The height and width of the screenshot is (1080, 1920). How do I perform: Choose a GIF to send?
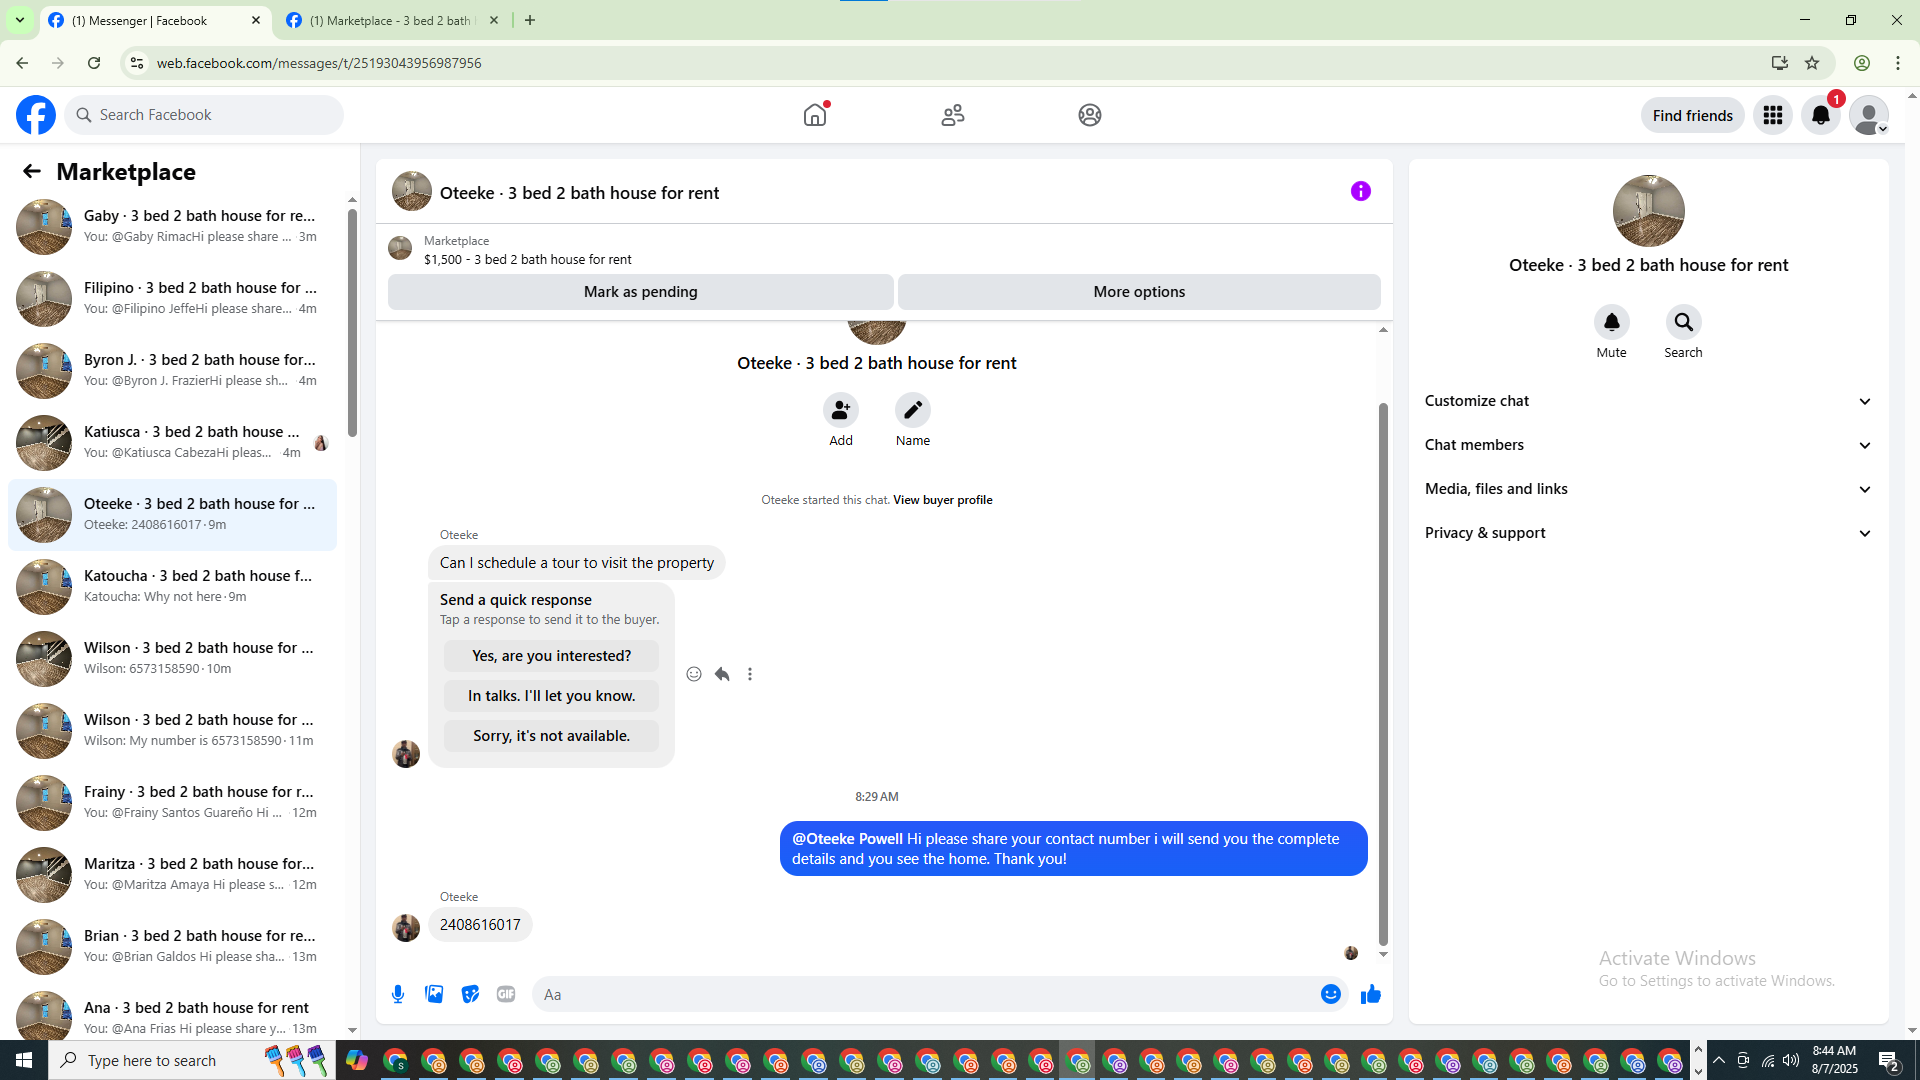[x=506, y=994]
